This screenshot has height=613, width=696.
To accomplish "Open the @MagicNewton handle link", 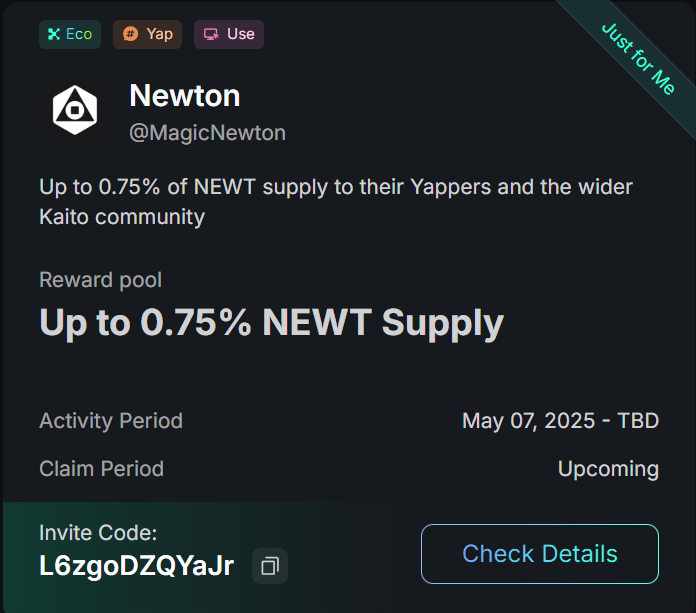I will 207,133.
